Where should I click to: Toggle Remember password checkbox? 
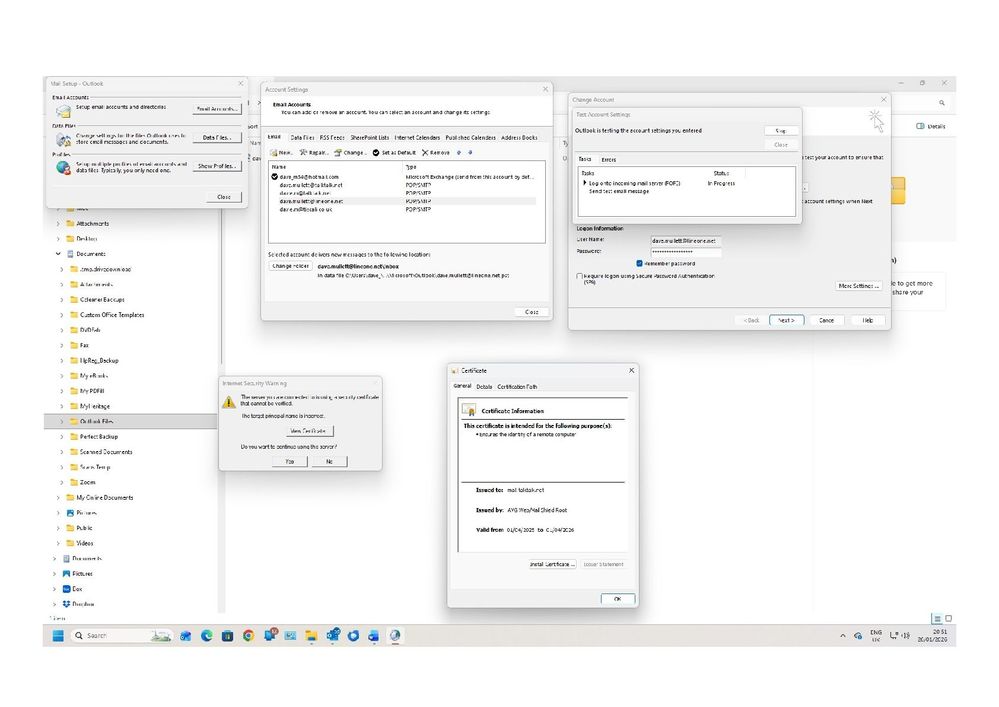[639, 263]
